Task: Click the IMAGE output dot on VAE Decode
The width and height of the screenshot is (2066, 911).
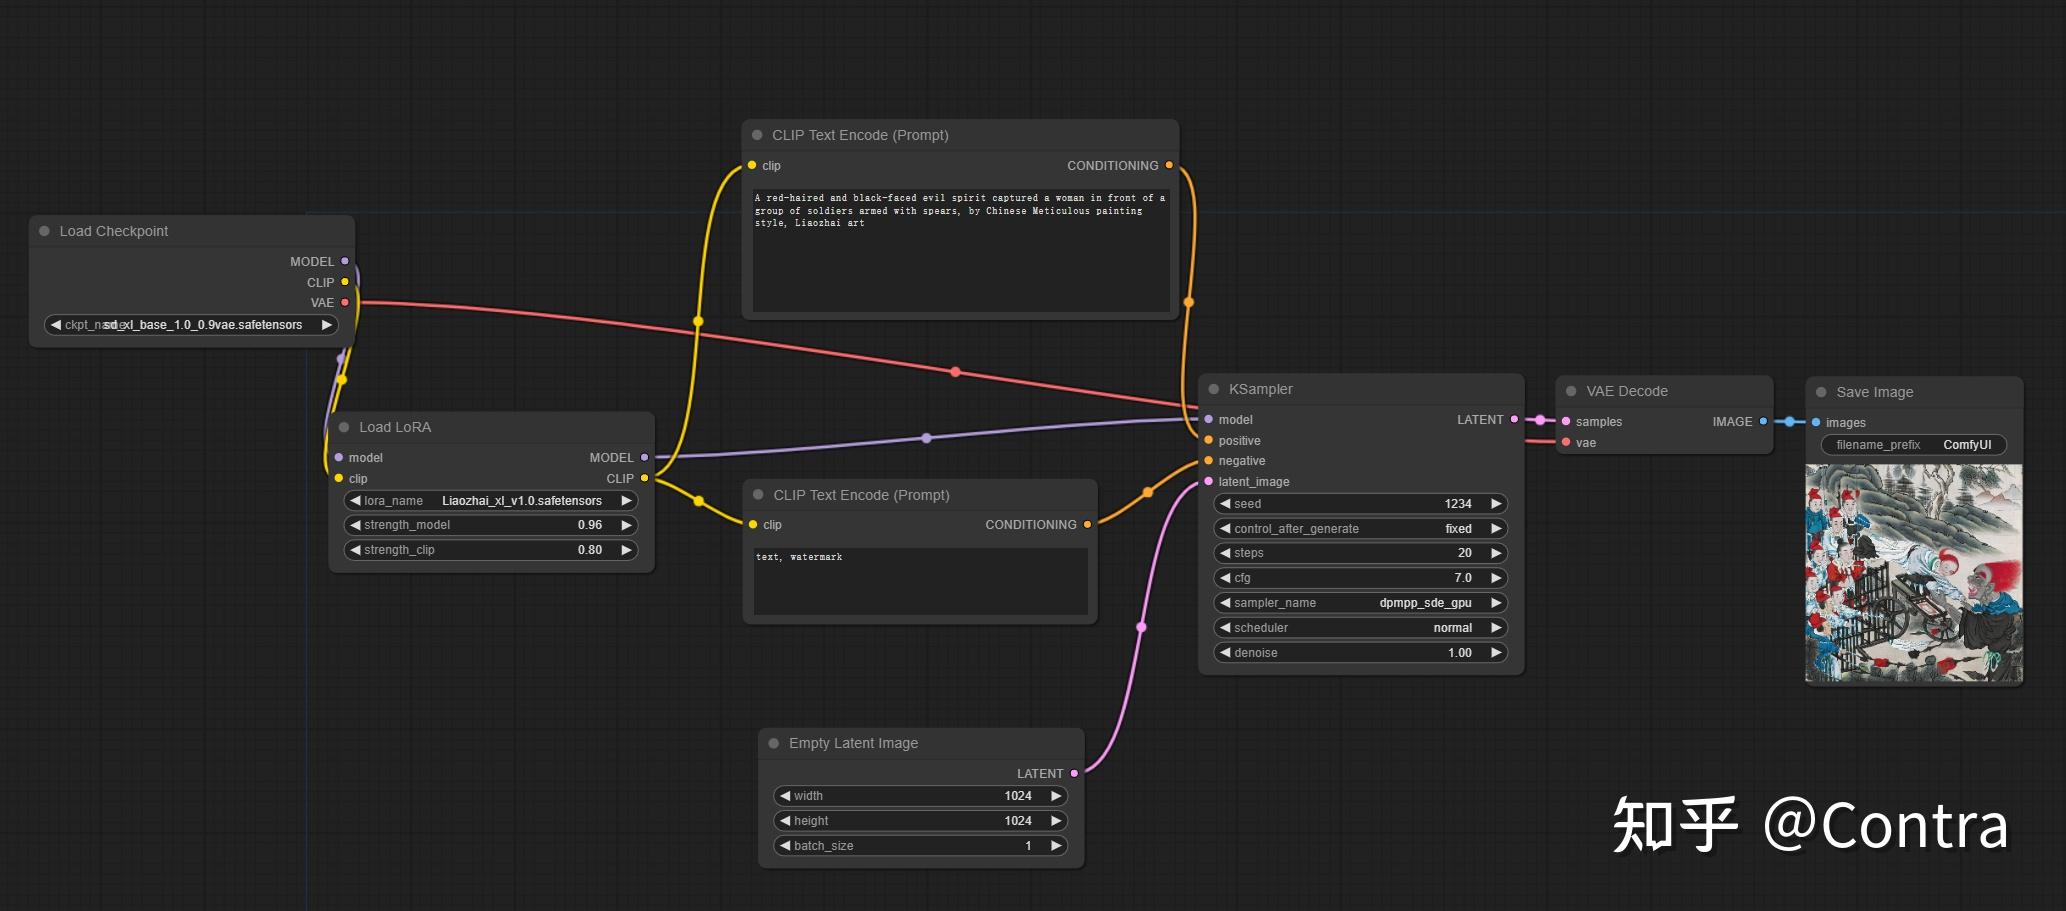Action: point(1764,421)
